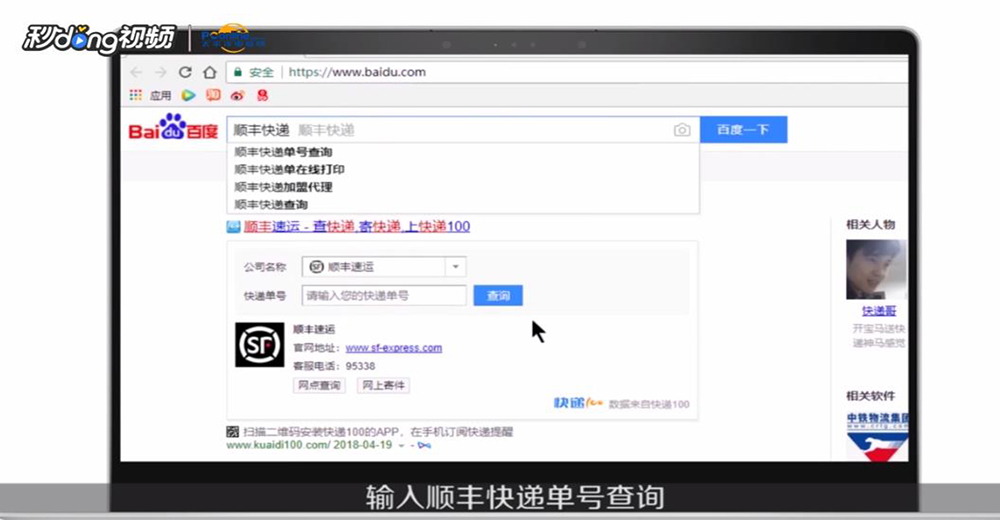Click the 数据来自快递100 text
This screenshot has width=1000, height=520.
click(x=649, y=404)
